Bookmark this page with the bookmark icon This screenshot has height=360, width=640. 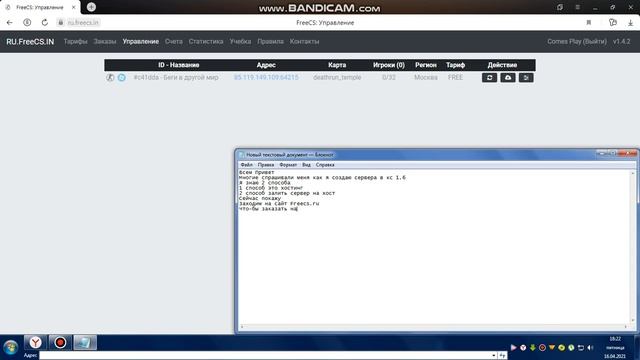point(589,22)
